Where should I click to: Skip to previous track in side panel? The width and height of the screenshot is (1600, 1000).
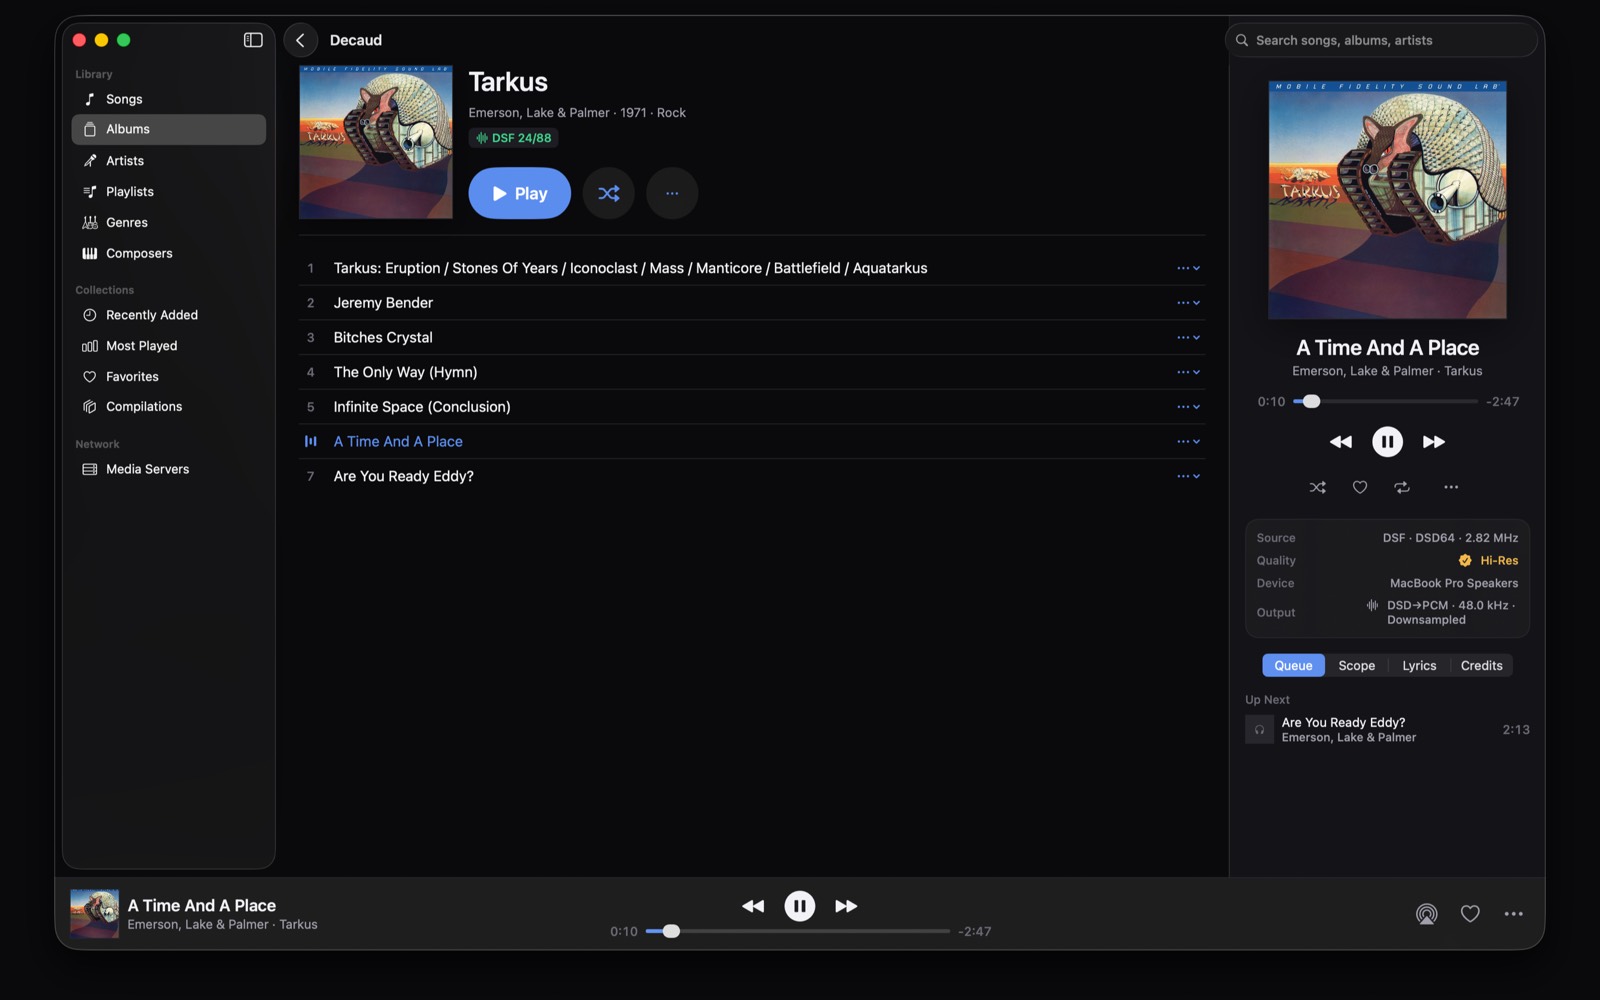[x=1341, y=441]
